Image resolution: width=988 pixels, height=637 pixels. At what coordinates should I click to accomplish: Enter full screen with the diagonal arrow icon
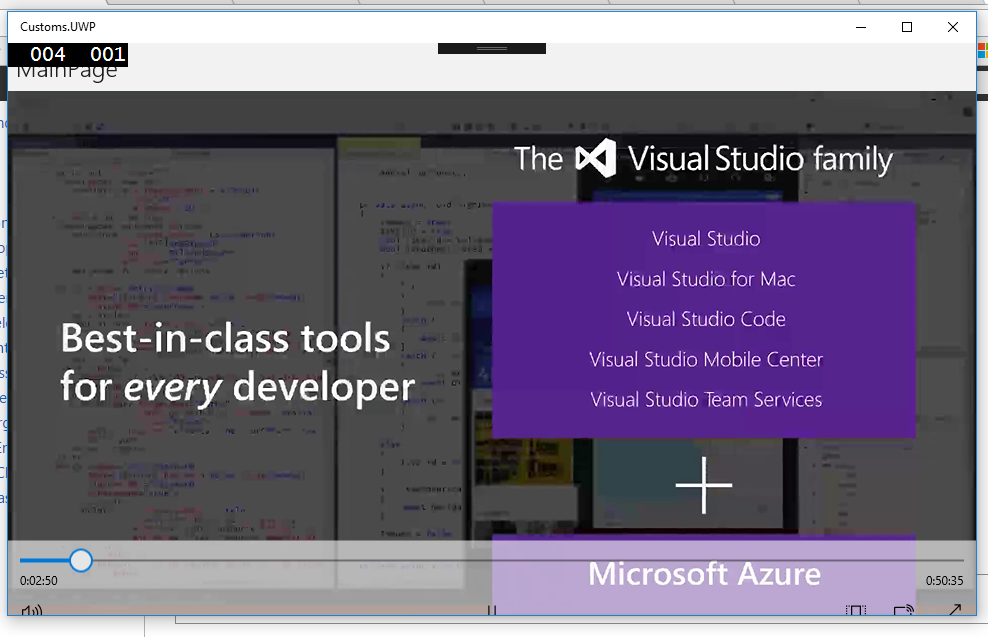coord(955,610)
